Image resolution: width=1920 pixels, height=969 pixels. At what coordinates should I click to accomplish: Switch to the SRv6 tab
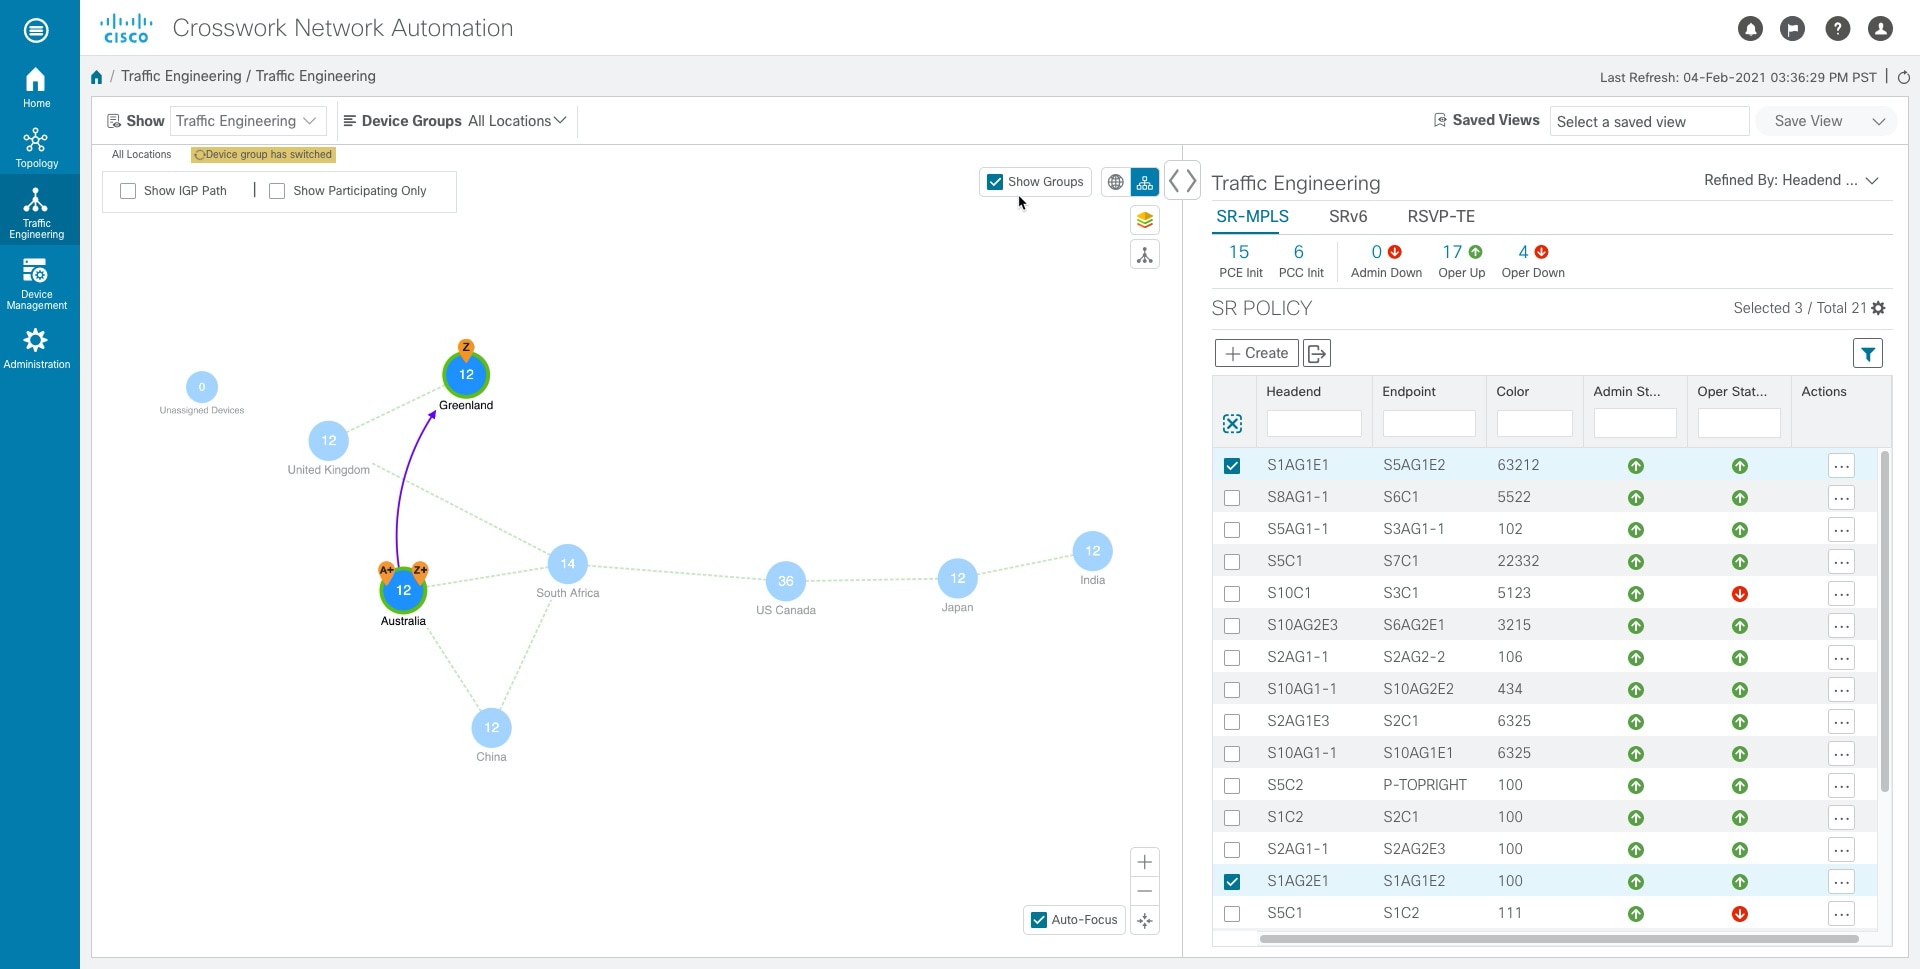click(x=1347, y=216)
